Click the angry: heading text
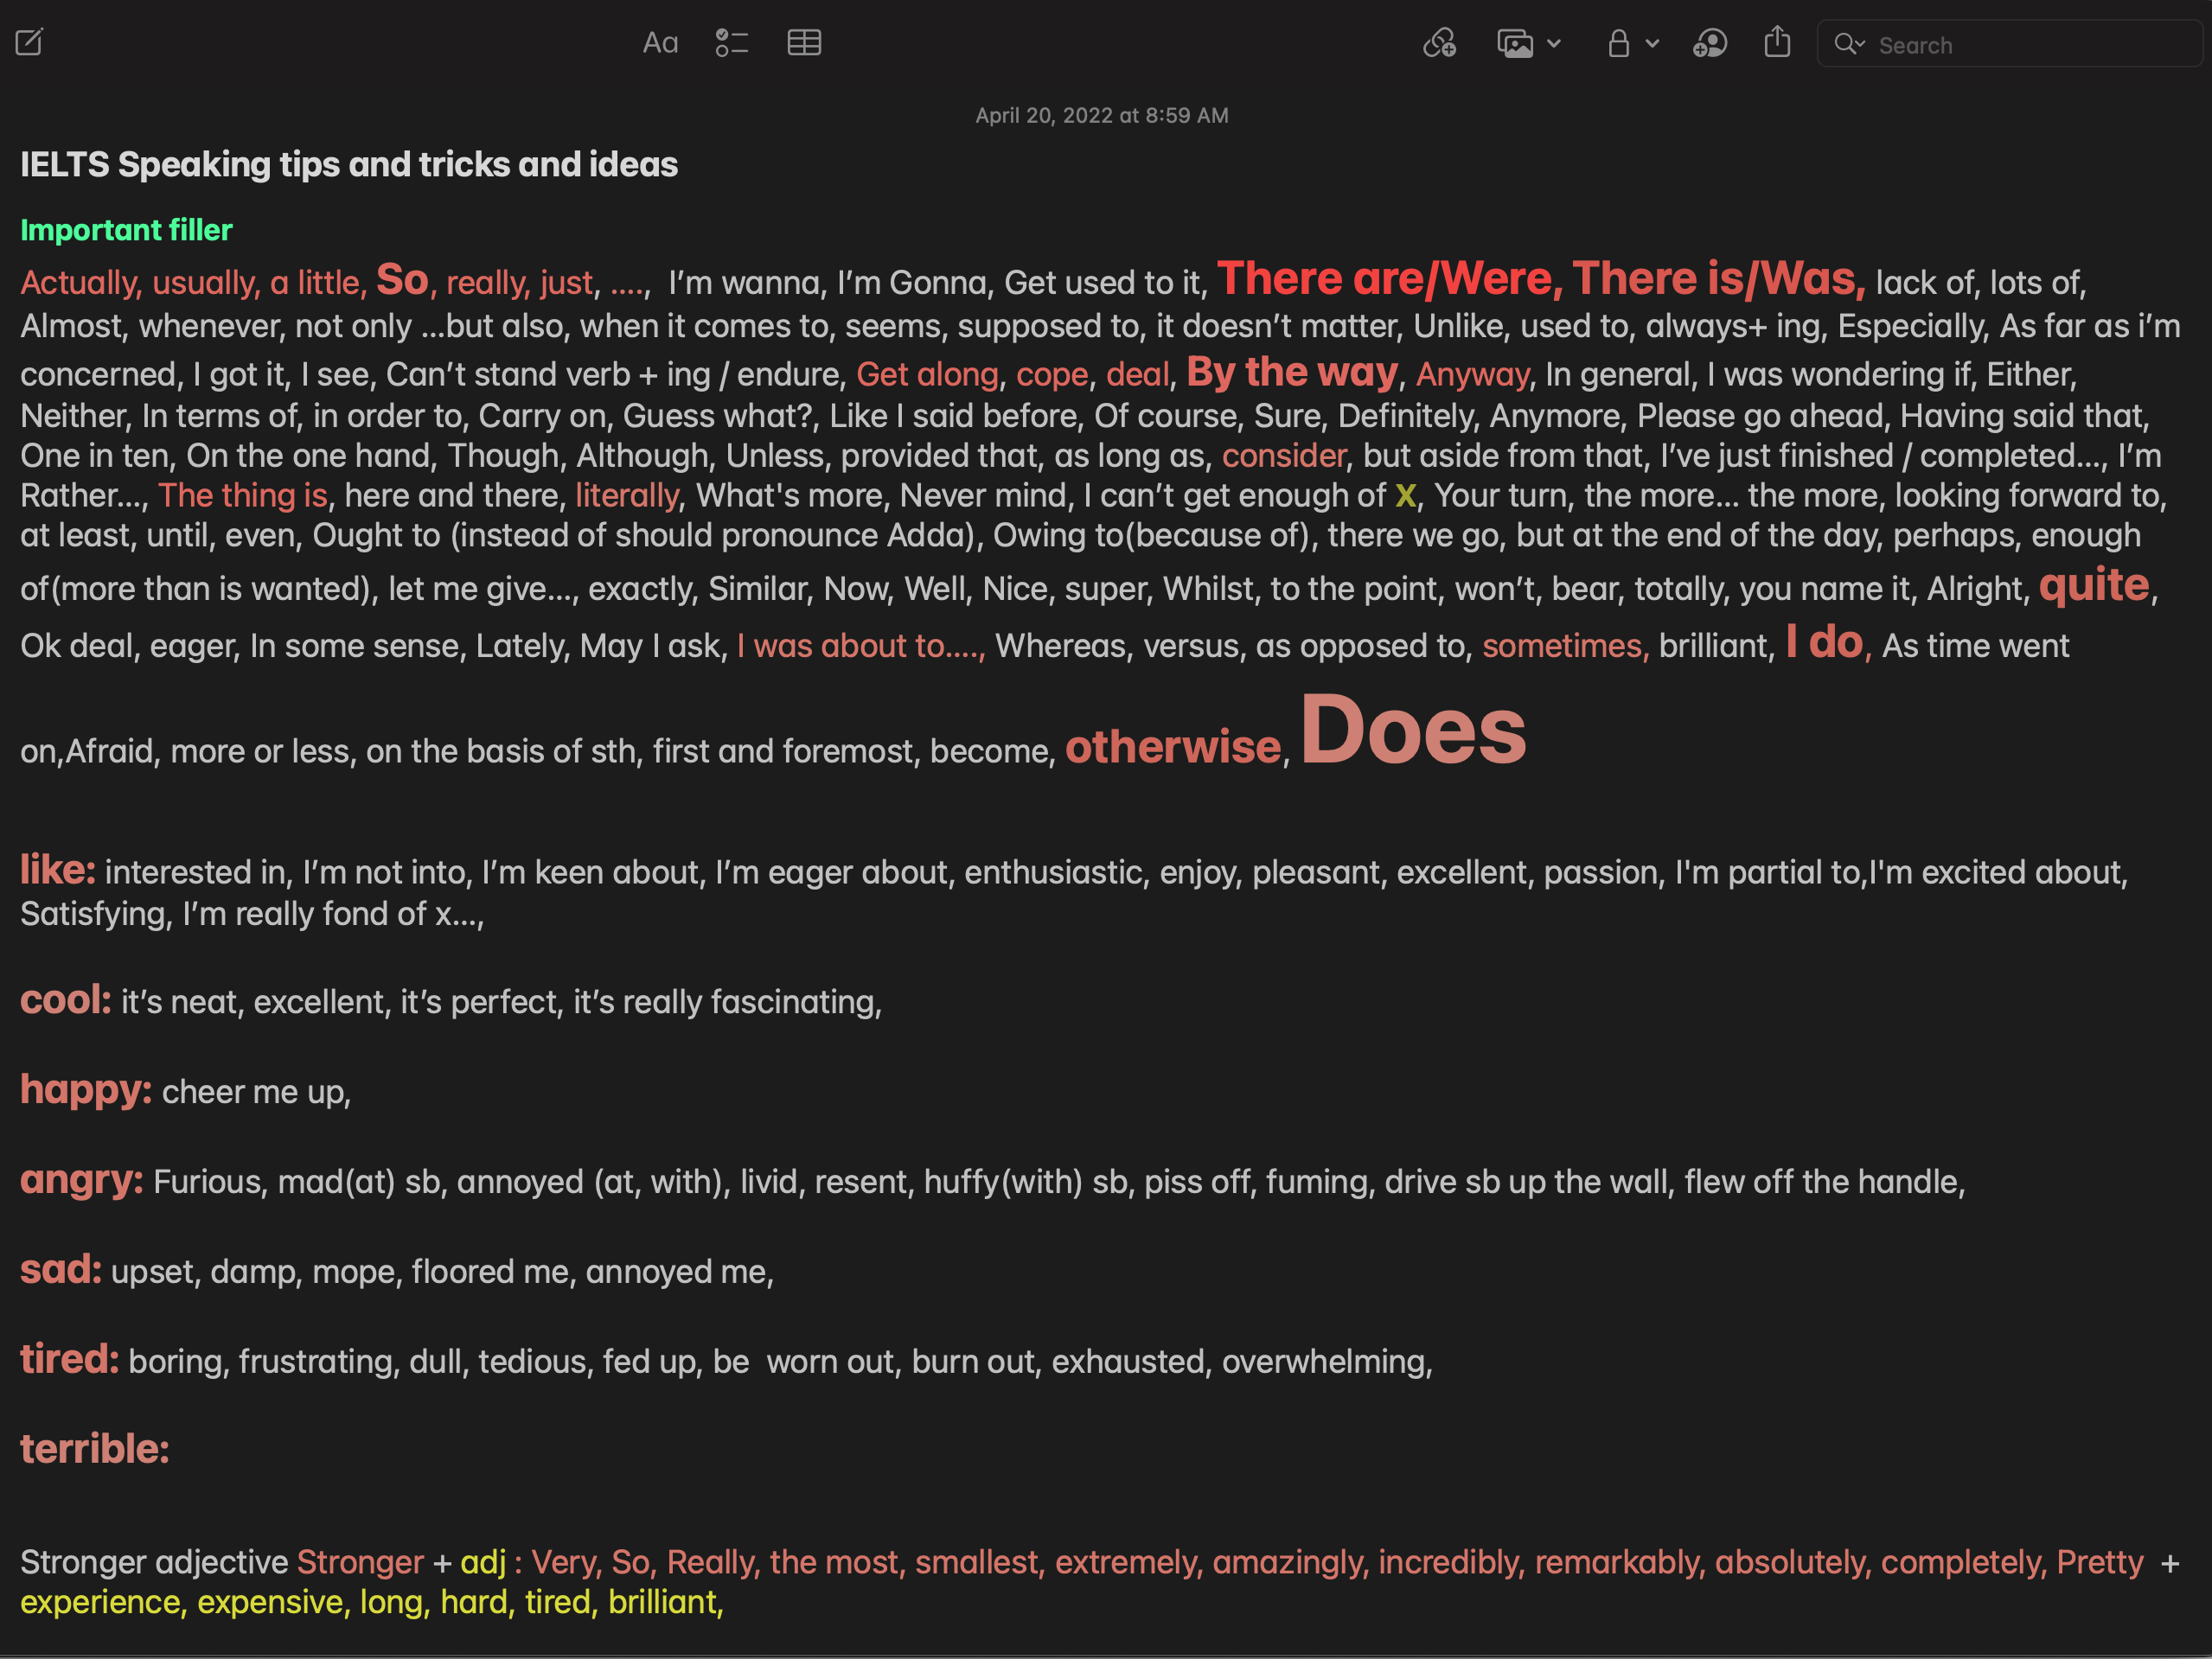This screenshot has height=1659, width=2212. 81,1180
